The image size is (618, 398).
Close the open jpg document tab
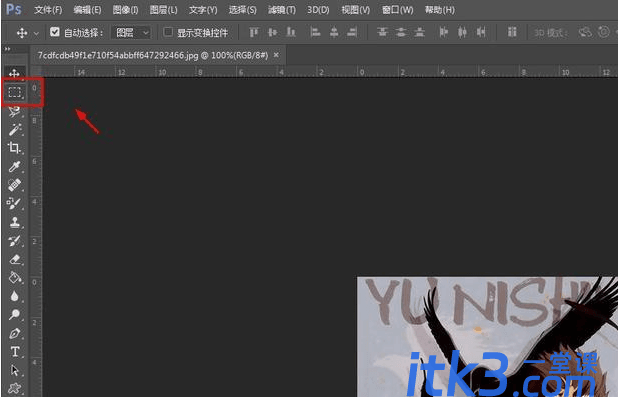pyautogui.click(x=276, y=55)
